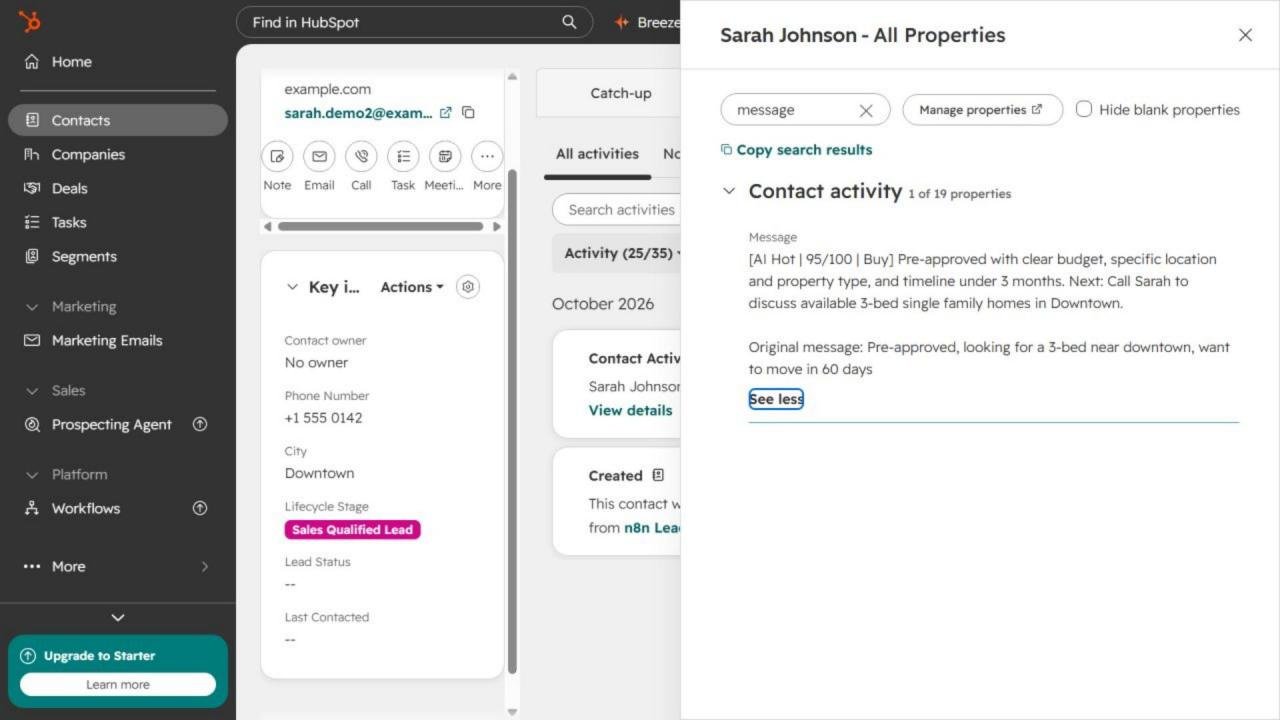Image resolution: width=1280 pixels, height=720 pixels.
Task: Click Prospecting Agent upgrade arrow icon
Action: click(200, 424)
